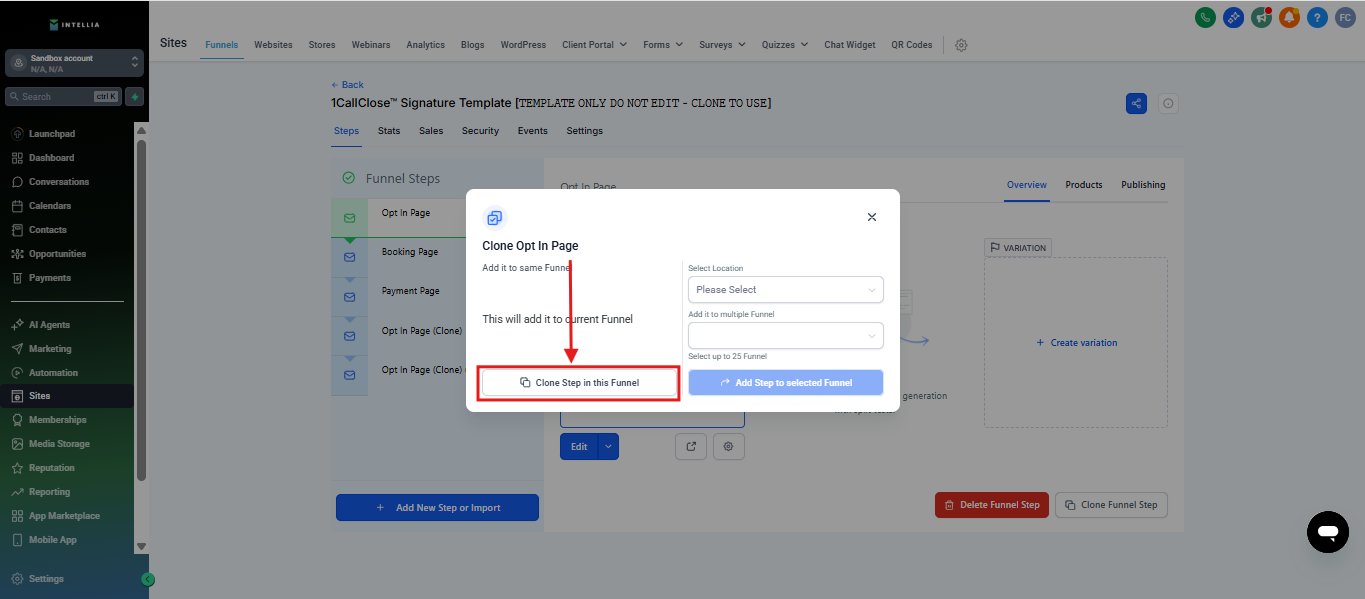Click the share funnel icon button
1365x599 pixels.
[1136, 104]
